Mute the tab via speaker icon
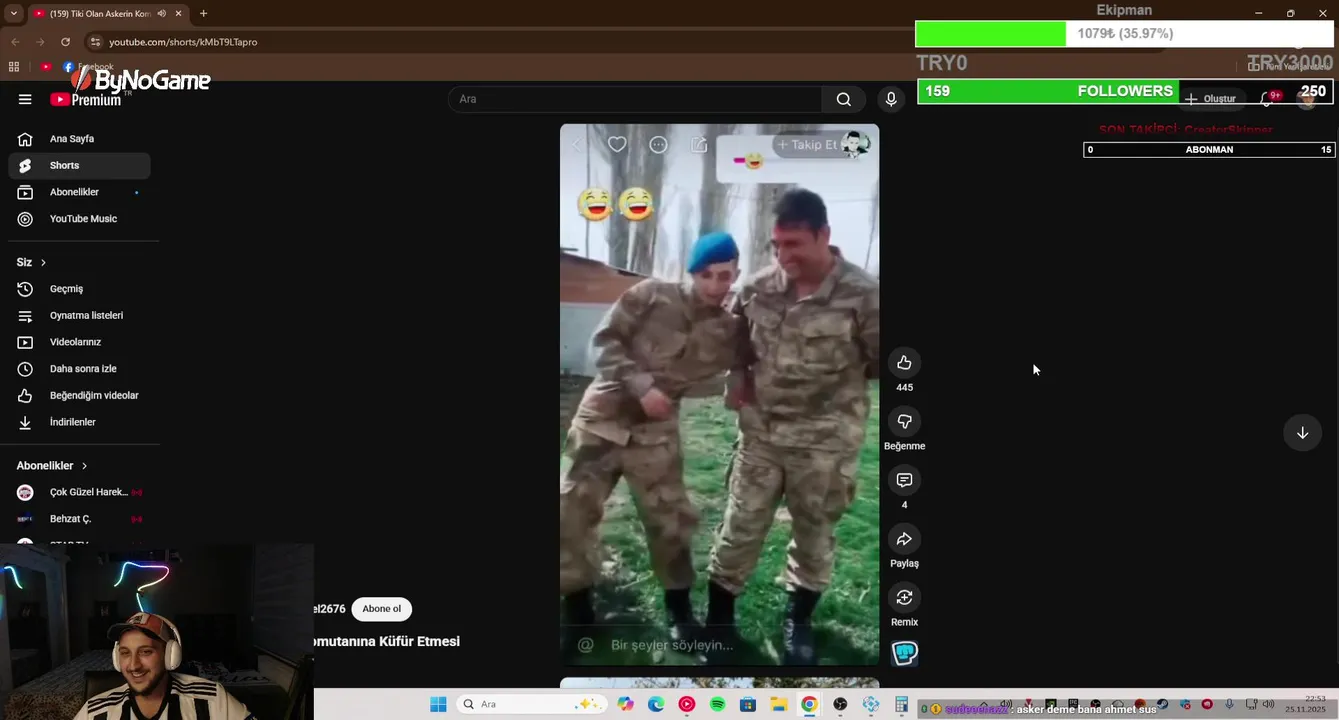Screen dimensions: 1339x720 tap(161, 14)
